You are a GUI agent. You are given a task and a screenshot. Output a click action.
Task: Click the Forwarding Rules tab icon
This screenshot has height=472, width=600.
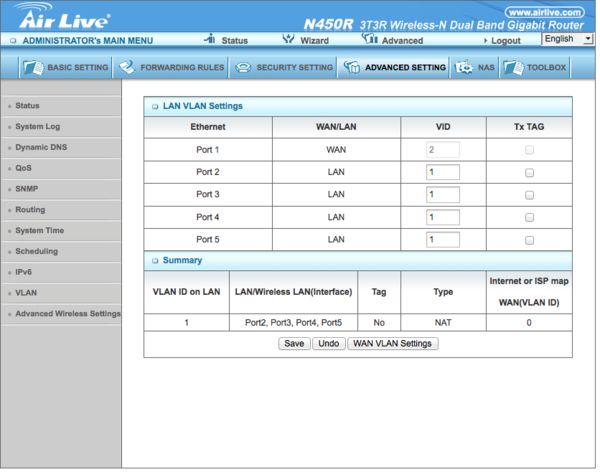click(127, 67)
